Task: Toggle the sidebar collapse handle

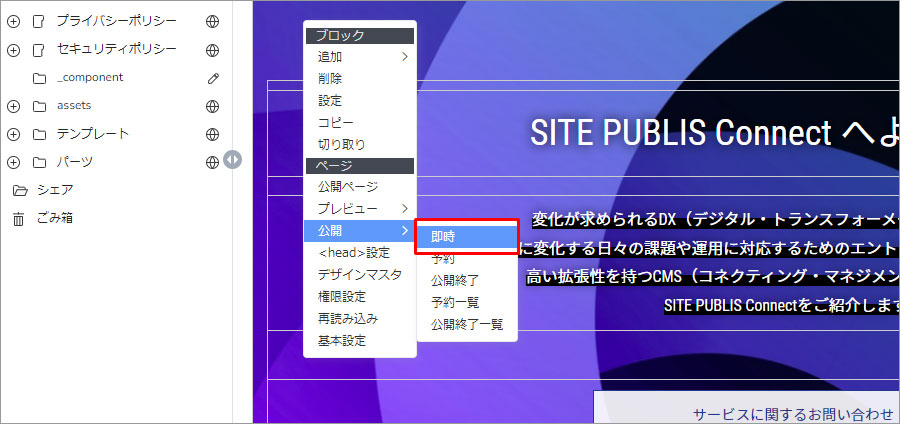Action: (x=232, y=159)
